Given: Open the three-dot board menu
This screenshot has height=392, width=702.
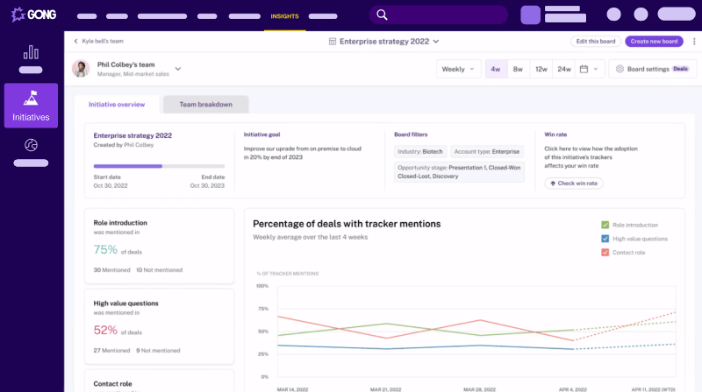Looking at the screenshot, I should (x=694, y=41).
